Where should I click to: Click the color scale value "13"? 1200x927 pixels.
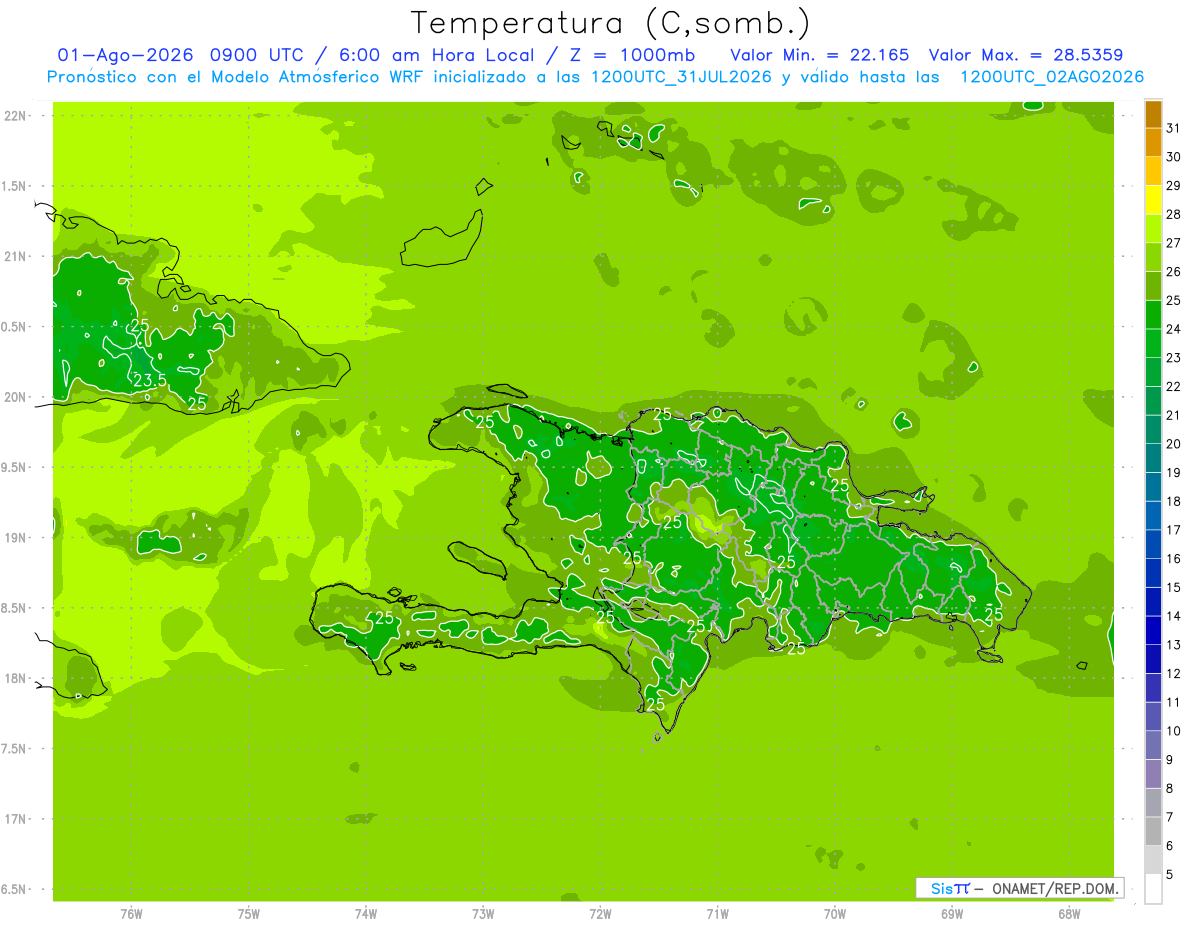pyautogui.click(x=1174, y=645)
